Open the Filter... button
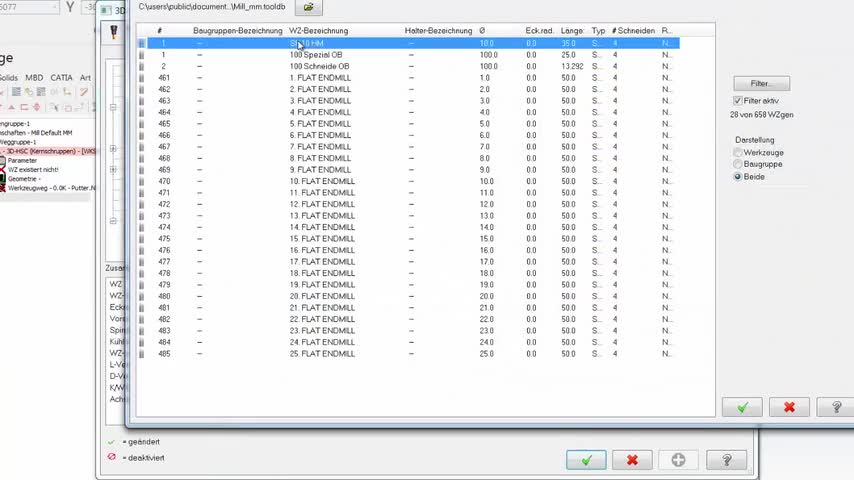The height and width of the screenshot is (480, 854). [761, 83]
